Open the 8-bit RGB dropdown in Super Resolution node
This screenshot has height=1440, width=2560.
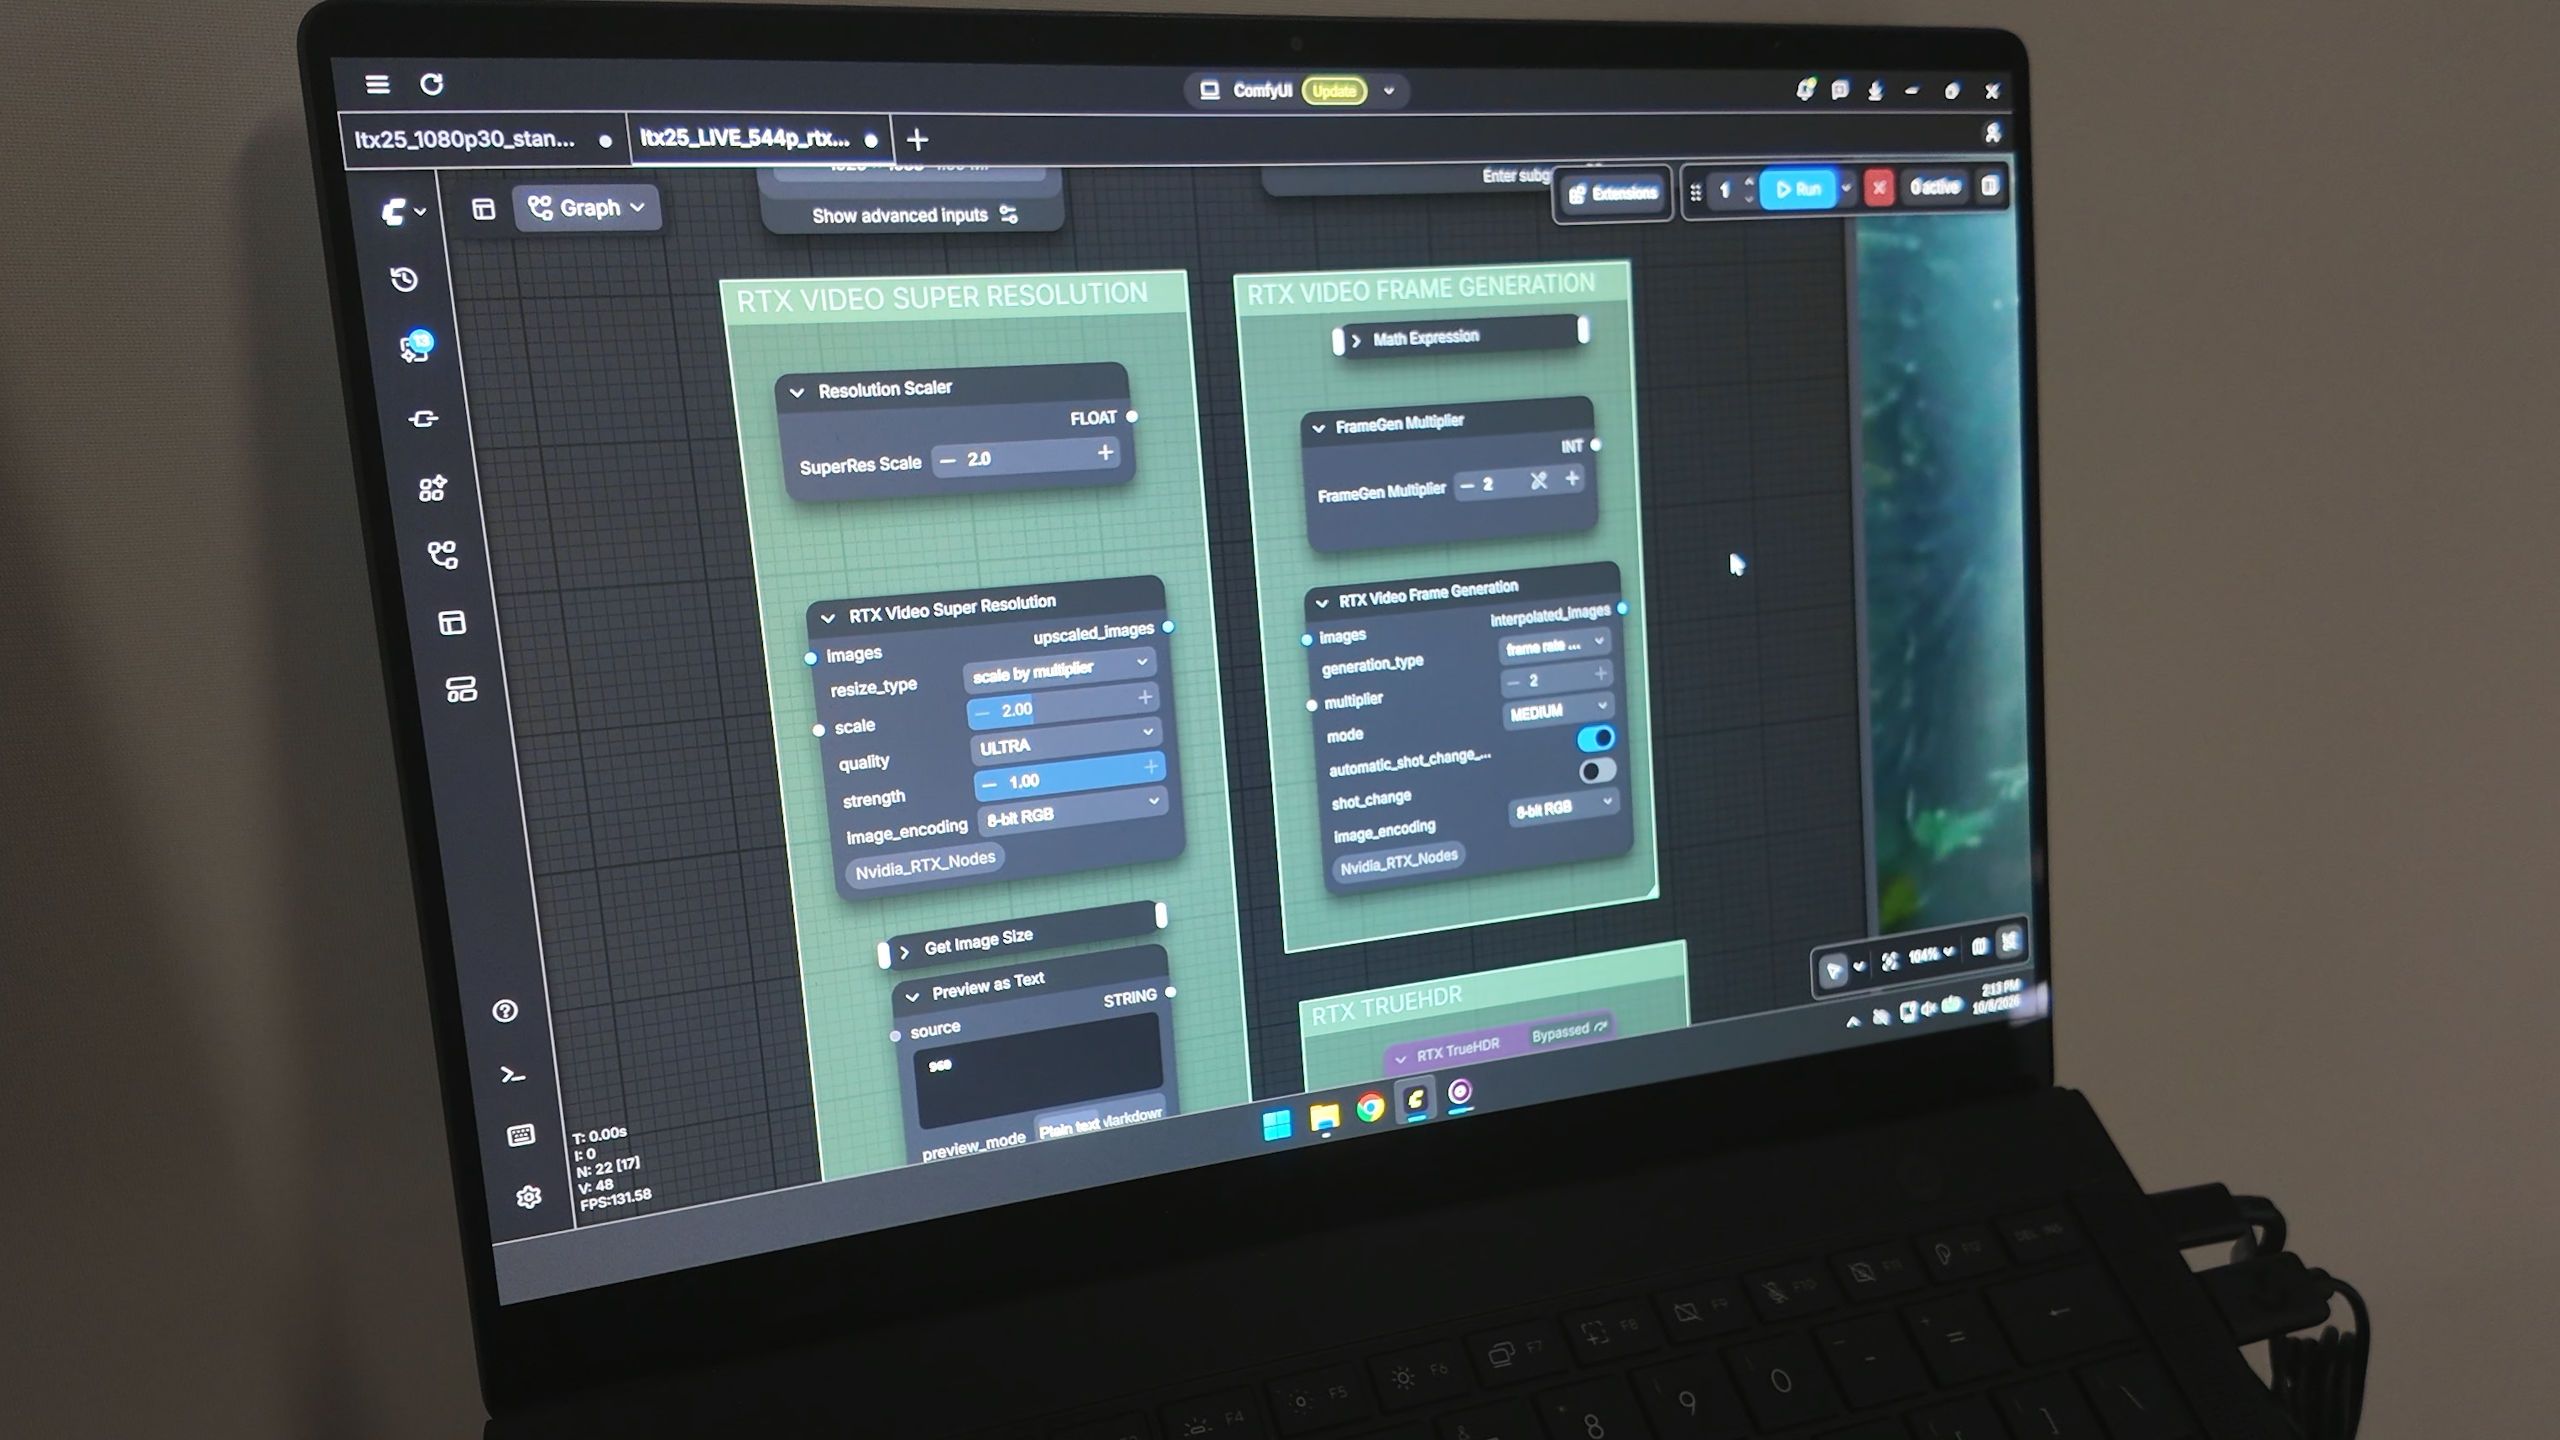(1072, 812)
